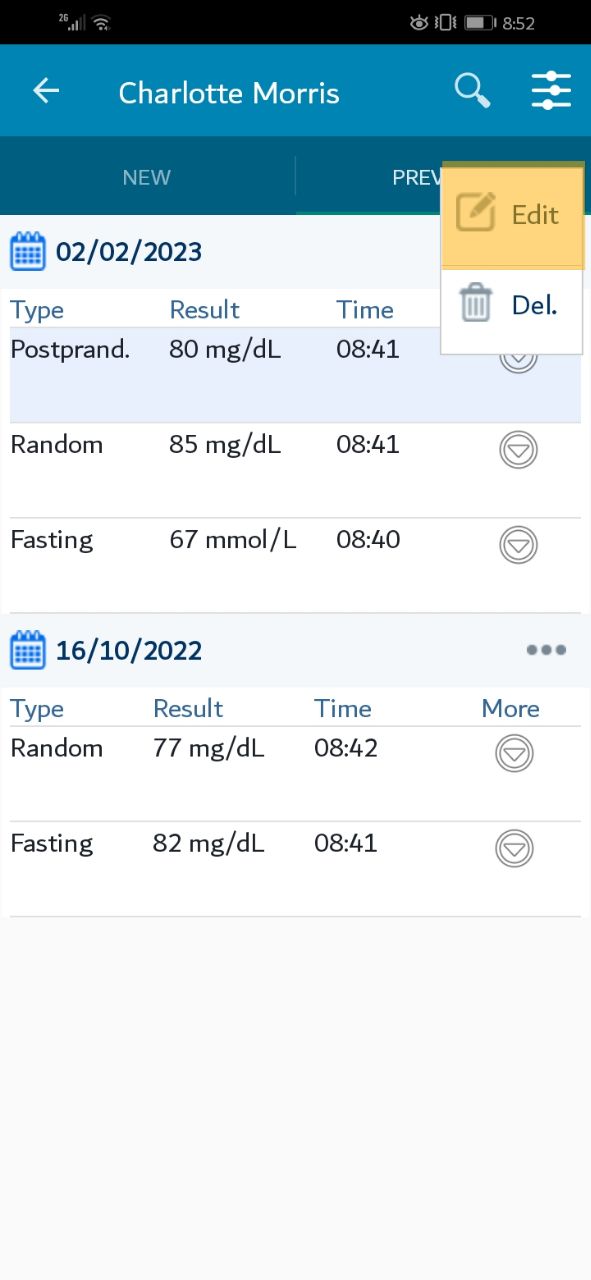
Task: Open search with the magnifier icon
Action: tap(472, 91)
